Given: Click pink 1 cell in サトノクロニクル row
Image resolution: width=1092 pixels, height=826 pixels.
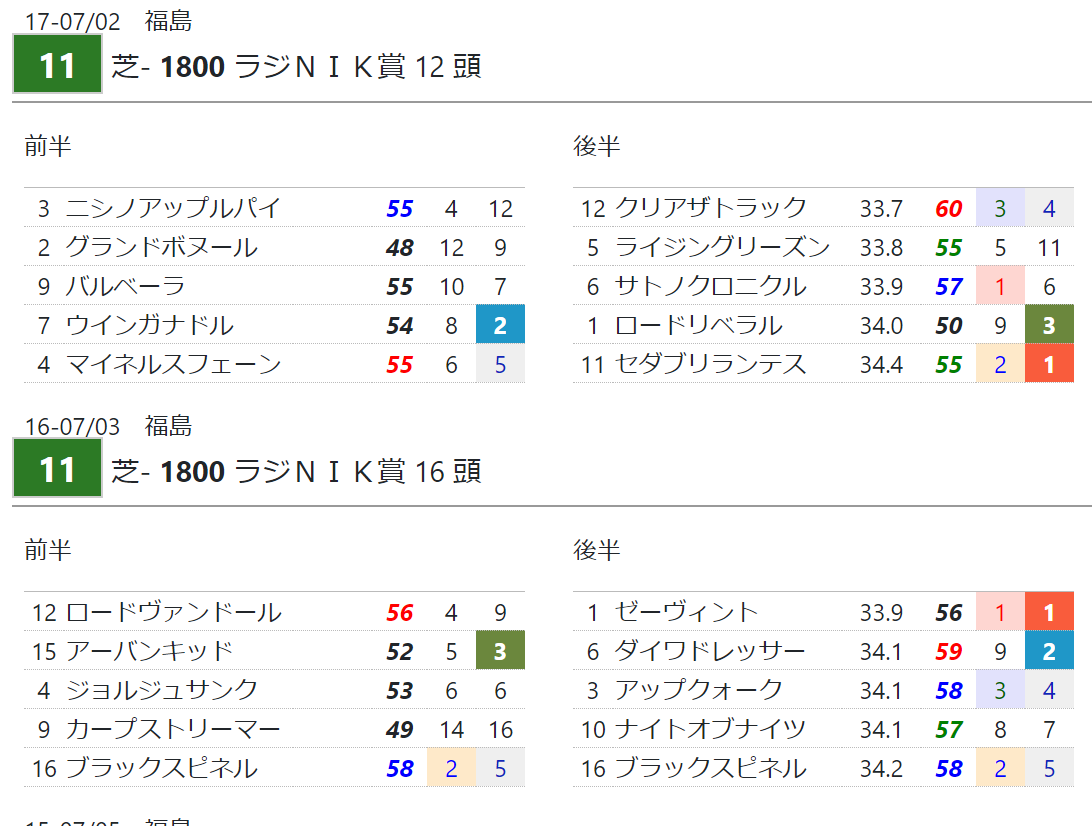Looking at the screenshot, I should [1000, 286].
